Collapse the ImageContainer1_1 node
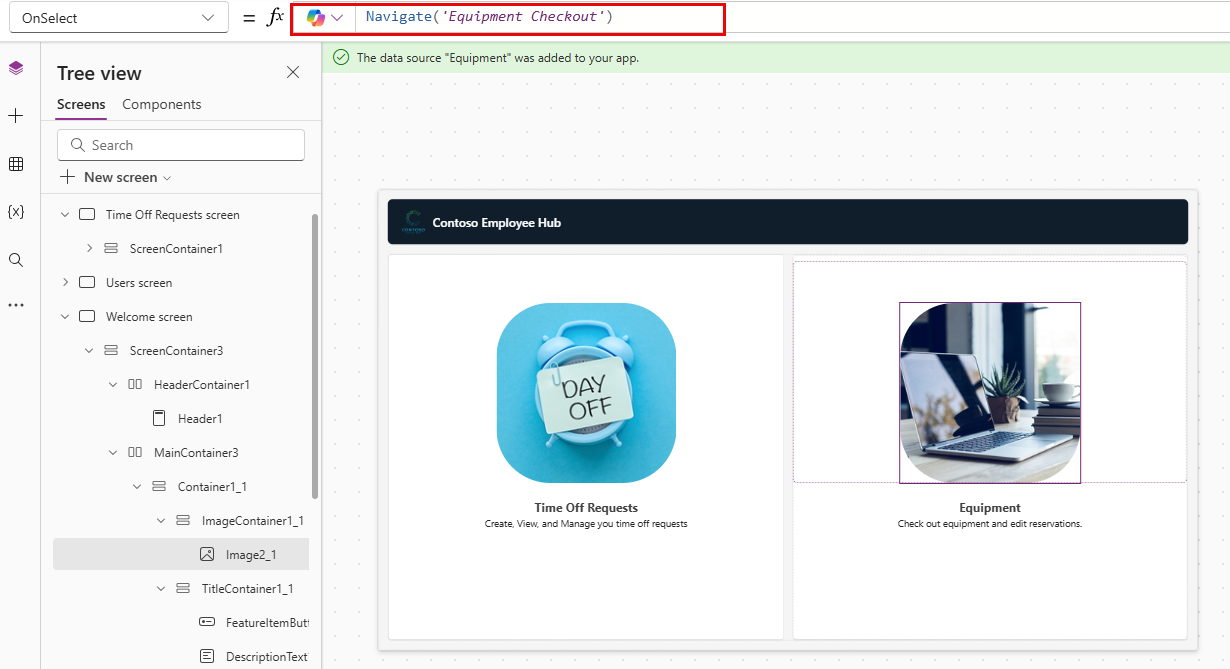 click(x=161, y=521)
